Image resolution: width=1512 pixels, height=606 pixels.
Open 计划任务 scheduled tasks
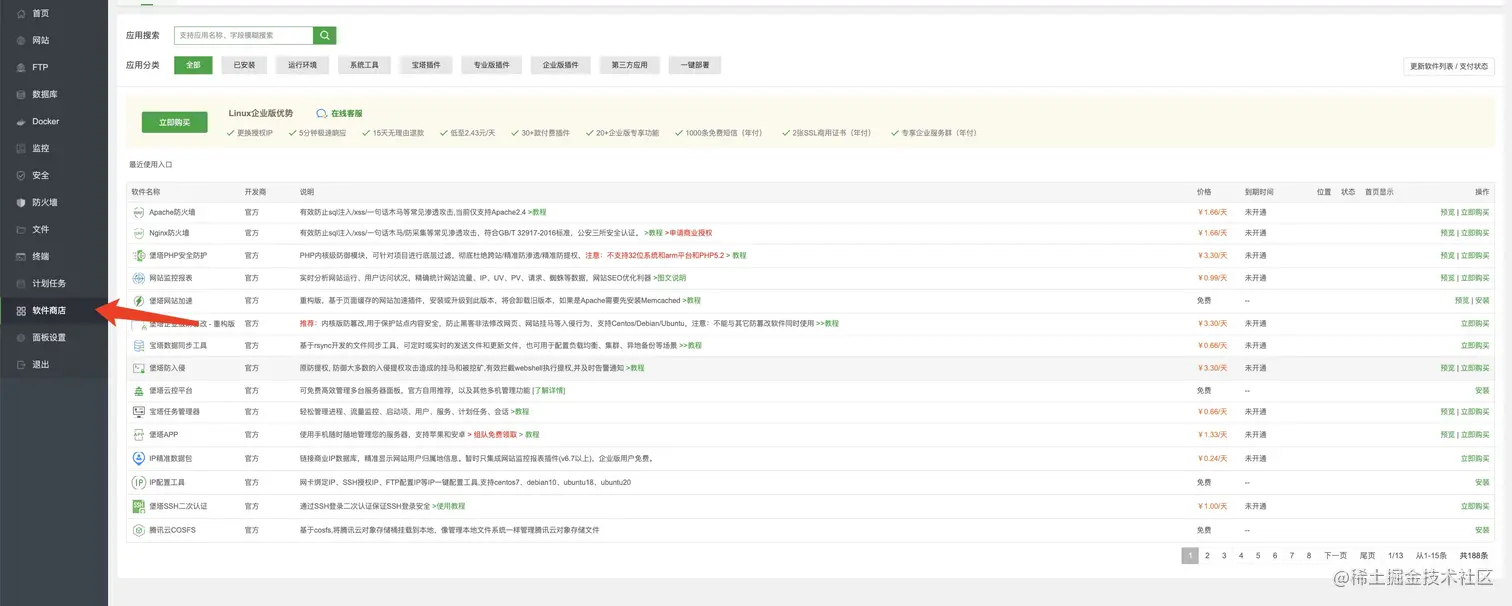[53, 283]
